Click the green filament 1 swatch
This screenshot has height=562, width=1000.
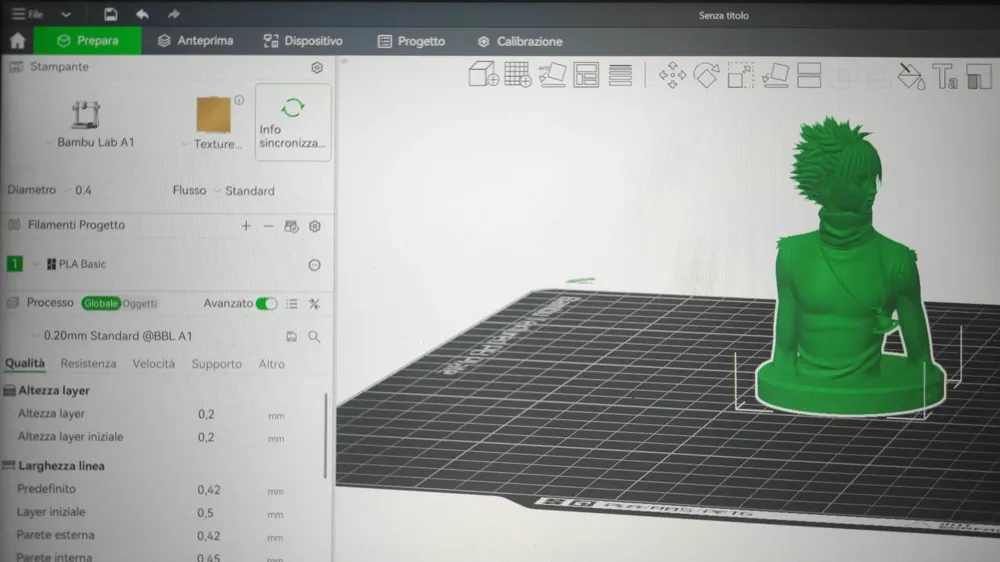coord(15,263)
